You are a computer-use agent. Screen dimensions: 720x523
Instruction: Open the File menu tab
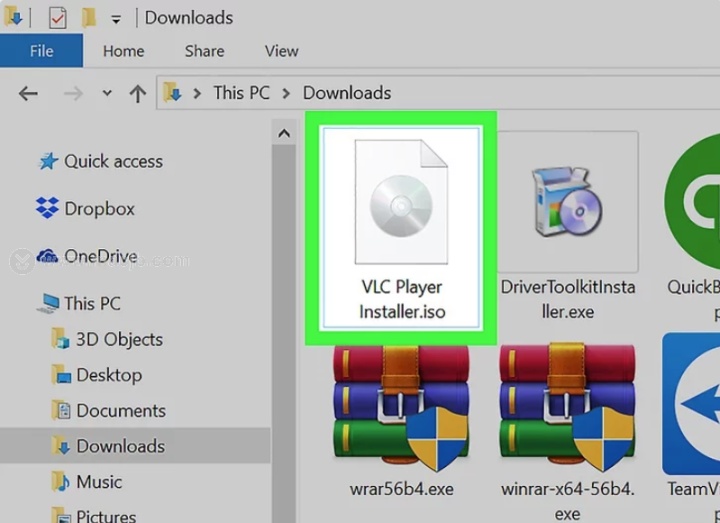[41, 51]
